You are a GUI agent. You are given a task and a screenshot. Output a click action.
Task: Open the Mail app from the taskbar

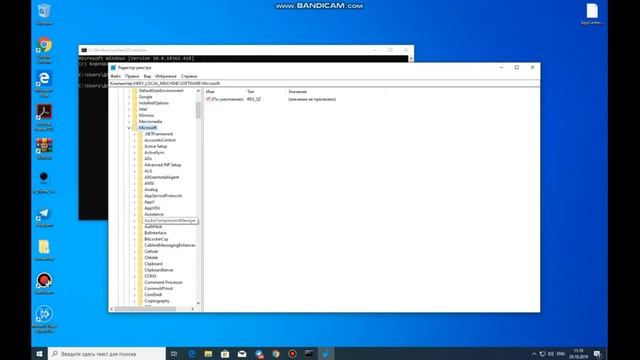[x=242, y=354]
